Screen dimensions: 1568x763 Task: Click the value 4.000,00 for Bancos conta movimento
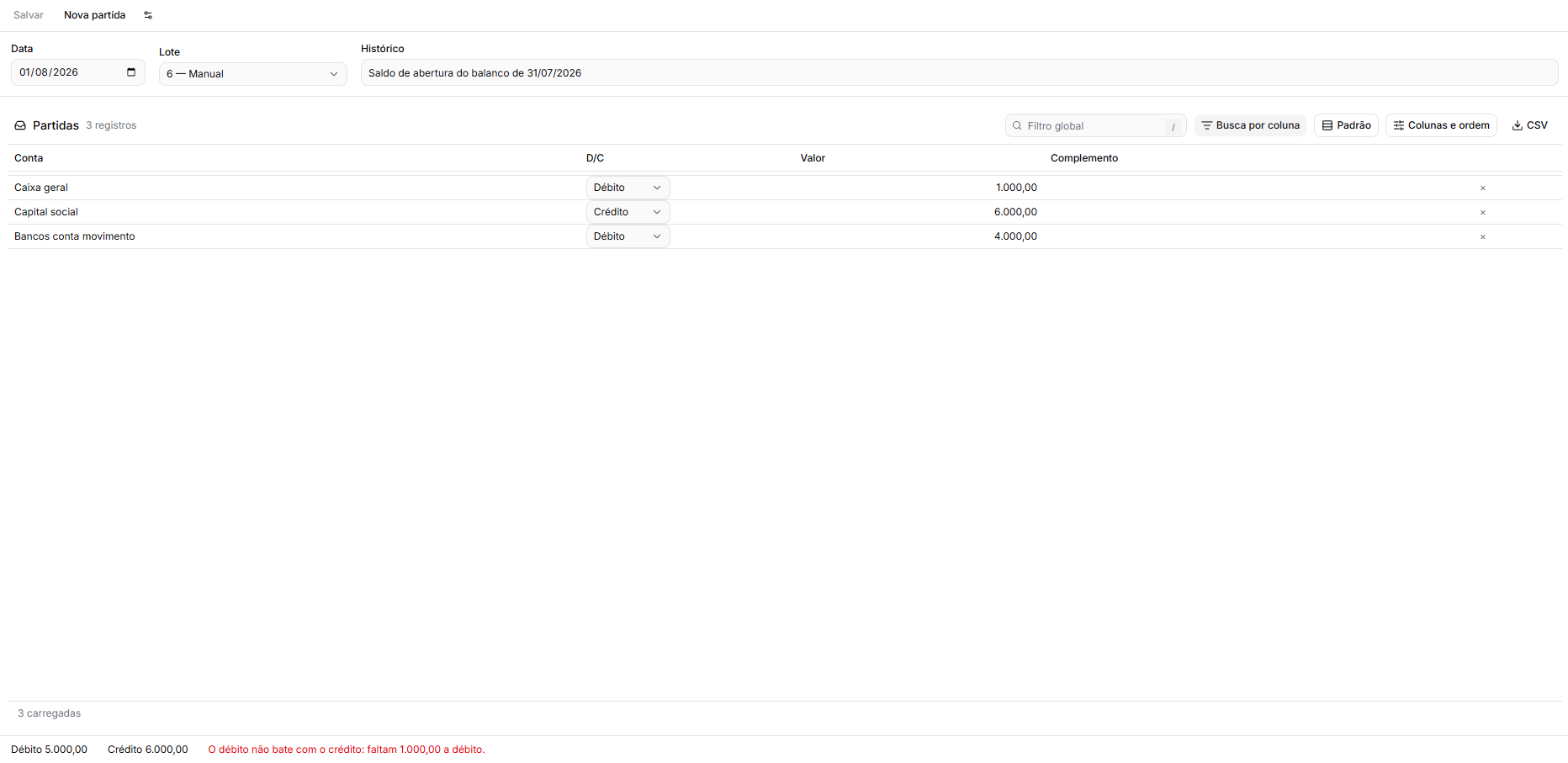pos(1016,236)
